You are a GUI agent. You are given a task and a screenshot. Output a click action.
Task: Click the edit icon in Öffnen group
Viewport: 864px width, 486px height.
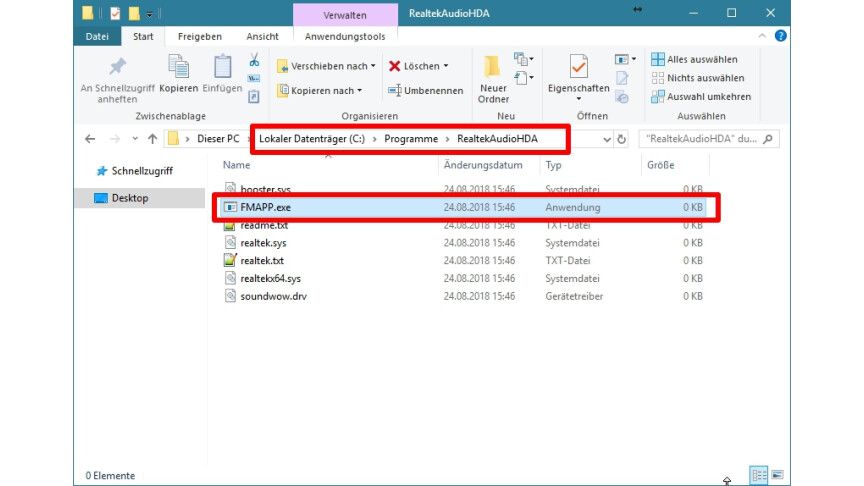pyautogui.click(x=622, y=78)
